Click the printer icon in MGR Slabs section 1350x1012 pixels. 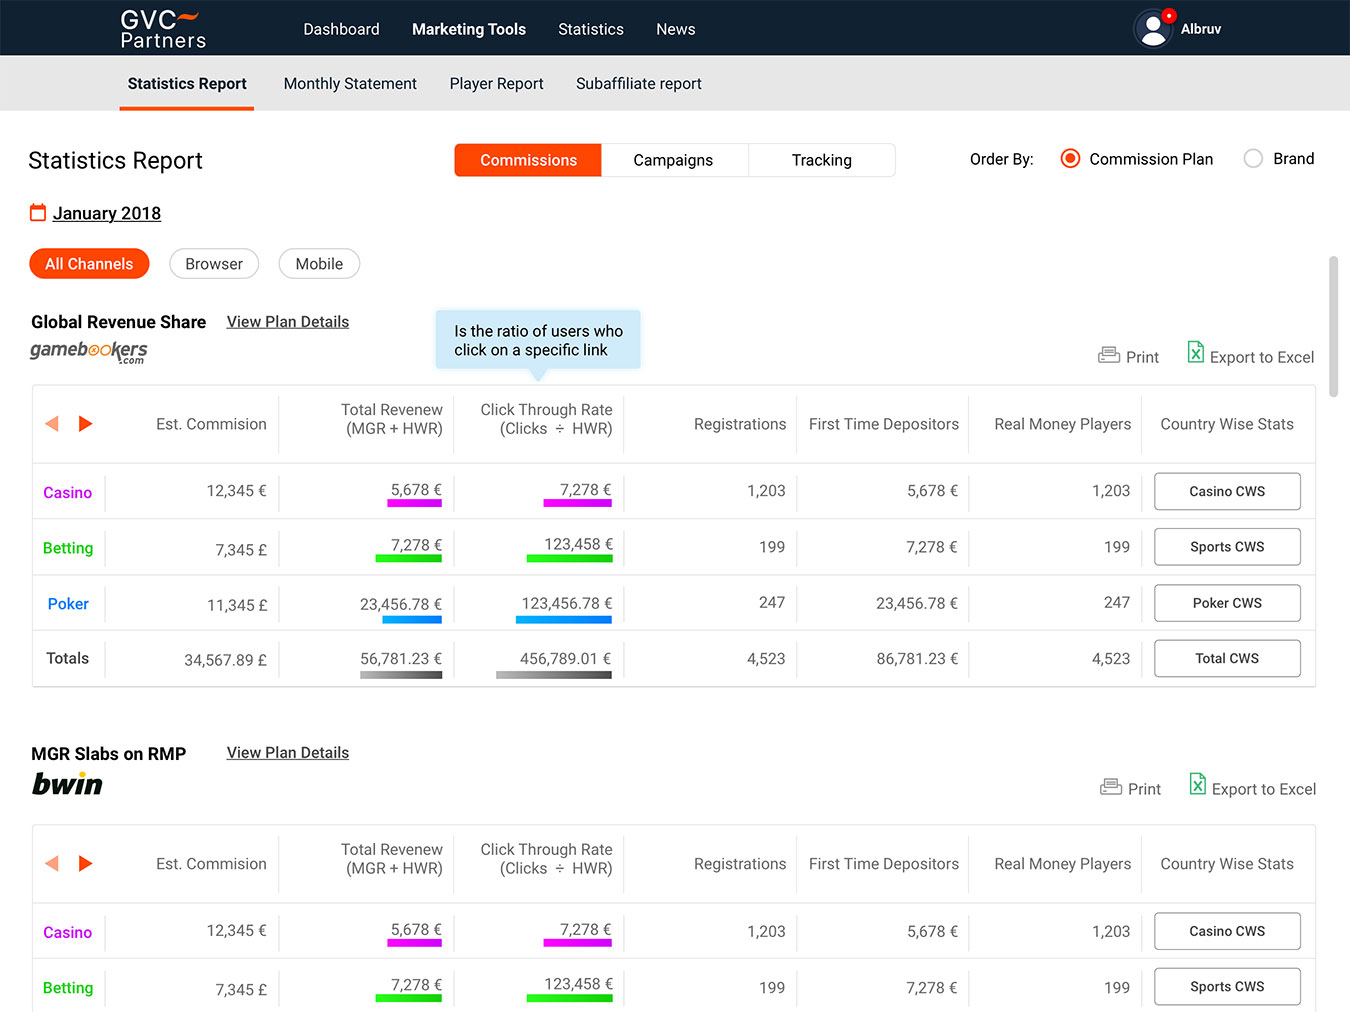pos(1110,788)
